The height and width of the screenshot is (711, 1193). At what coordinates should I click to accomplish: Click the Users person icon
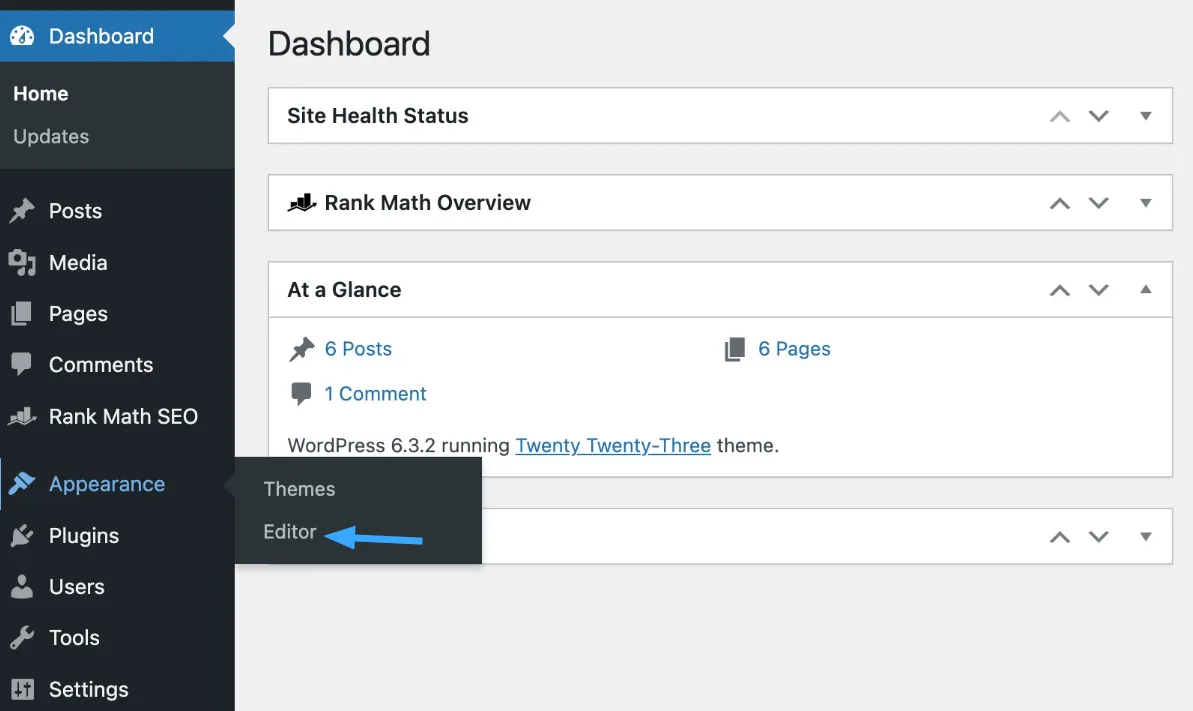[x=22, y=587]
